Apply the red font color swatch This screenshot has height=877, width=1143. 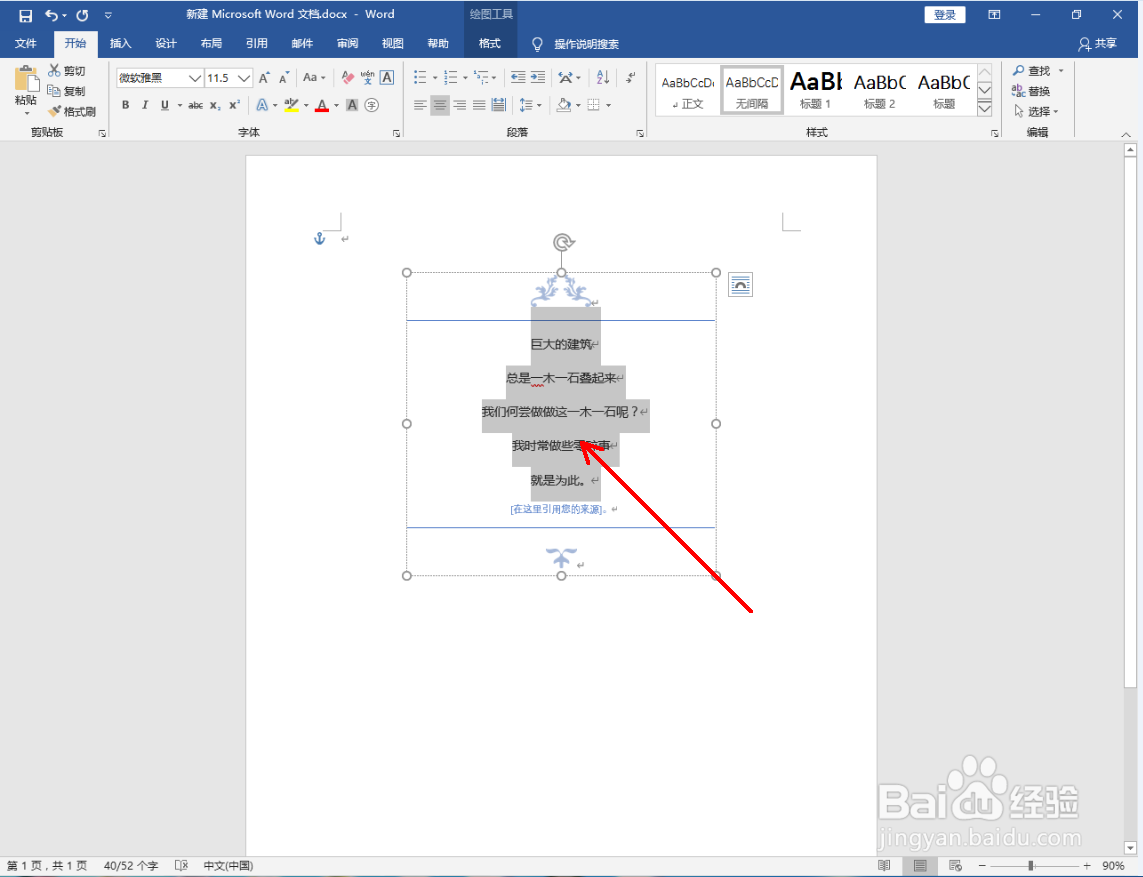point(321,105)
